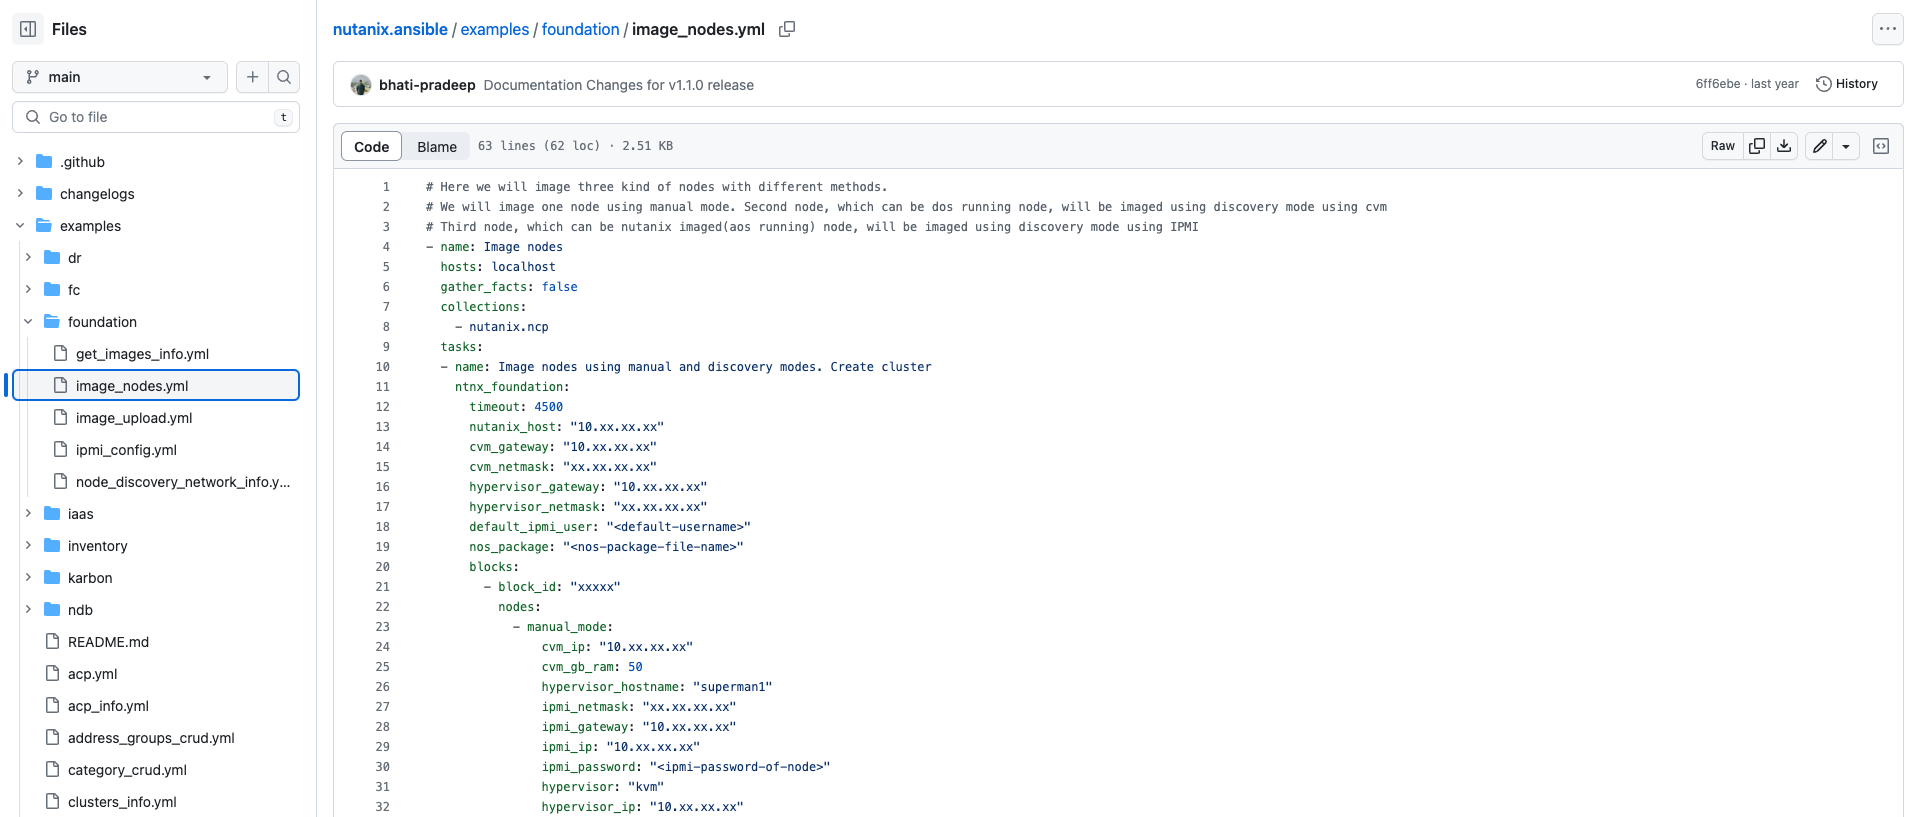
Task: Edit this file pencil icon
Action: (1820, 146)
